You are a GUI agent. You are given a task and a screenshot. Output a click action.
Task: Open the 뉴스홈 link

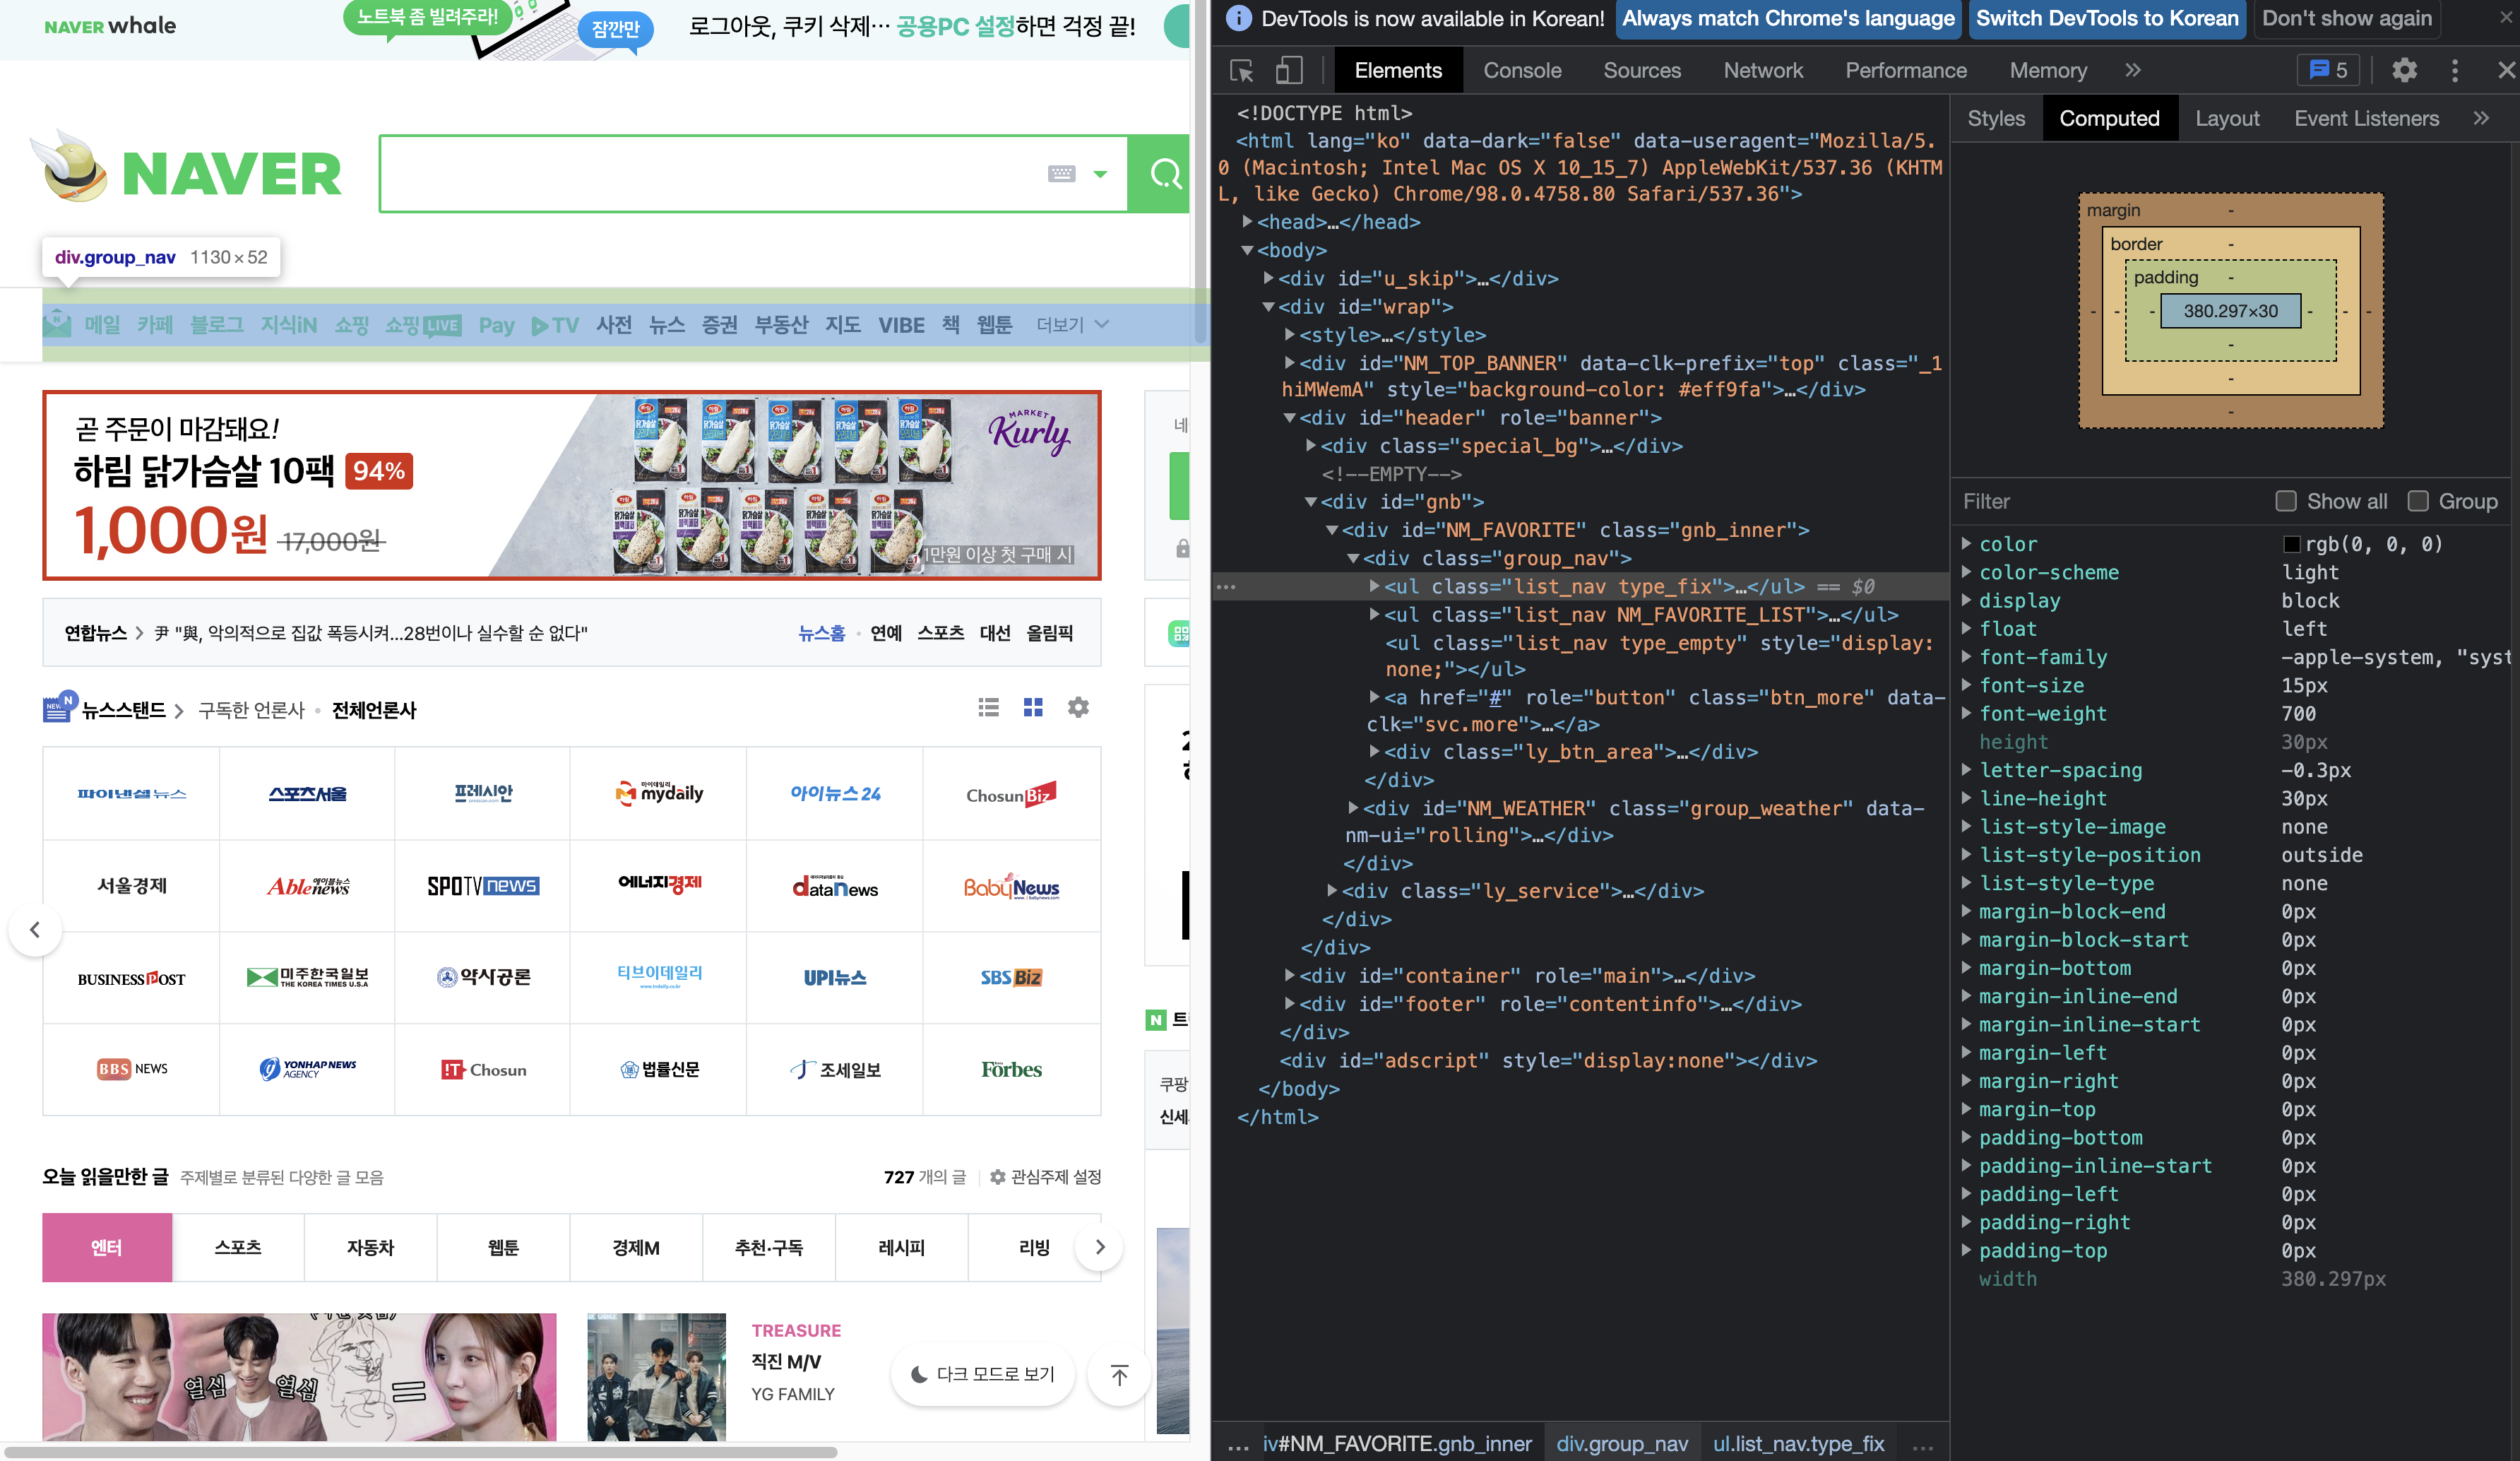coord(821,633)
